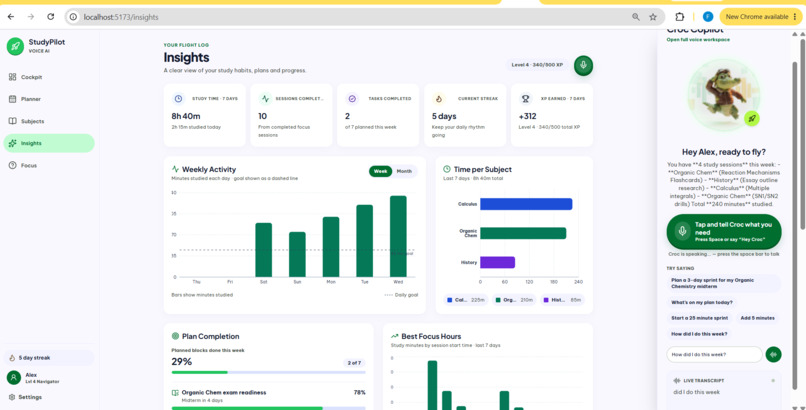Click the Best Focus Hours trend icon
Viewport: 806px width, 410px height.
pyautogui.click(x=395, y=336)
